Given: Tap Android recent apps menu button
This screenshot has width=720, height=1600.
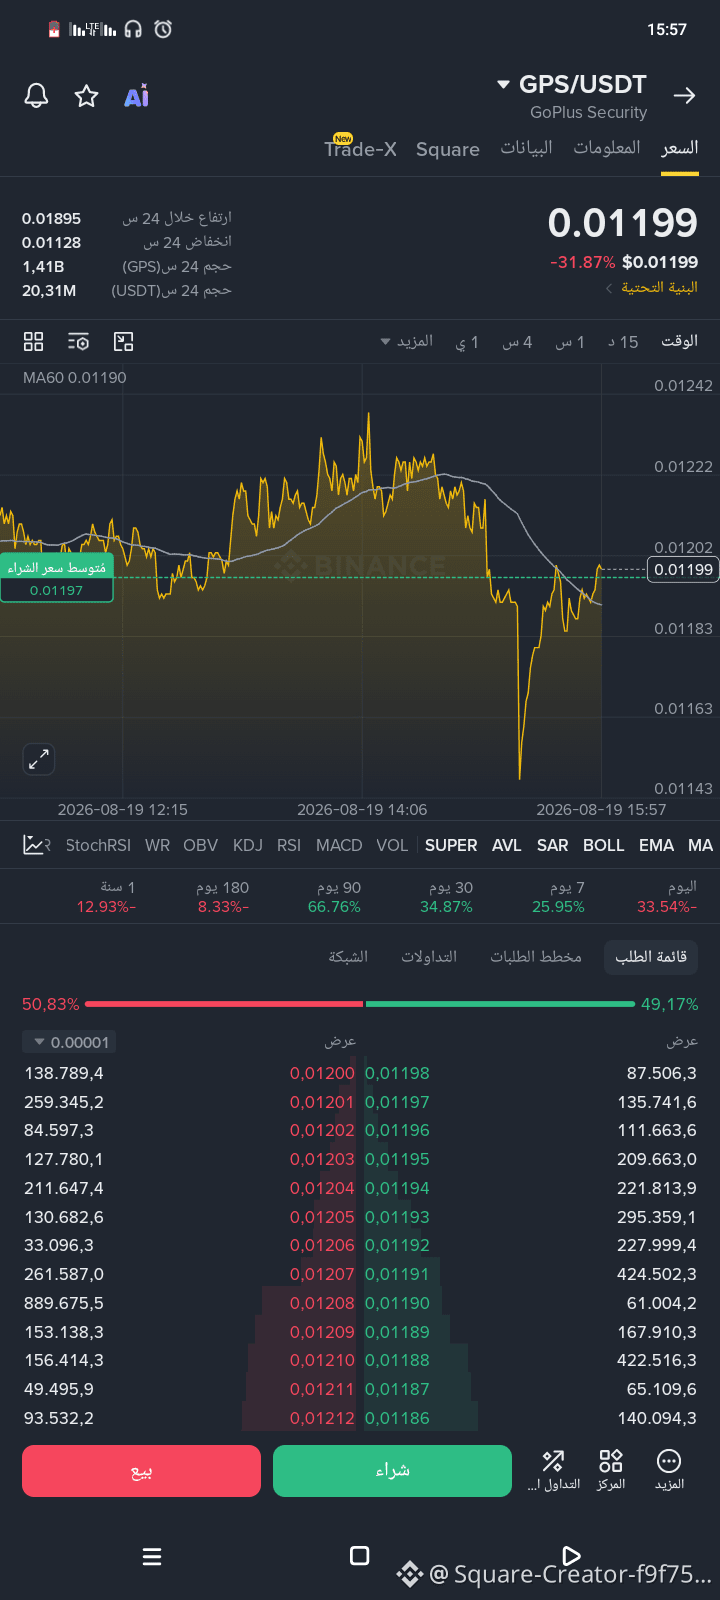Looking at the screenshot, I should [x=152, y=1556].
